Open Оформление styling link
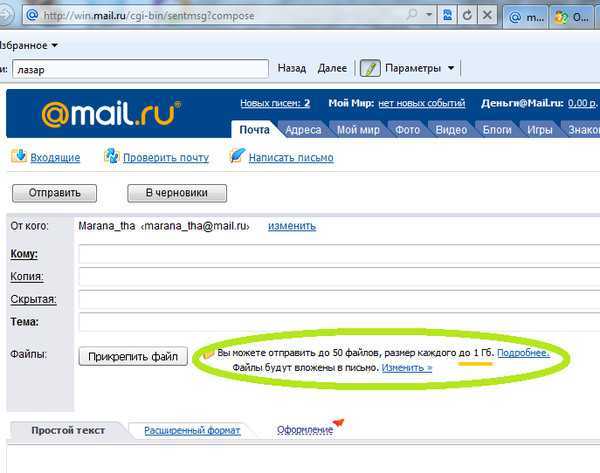 point(305,430)
